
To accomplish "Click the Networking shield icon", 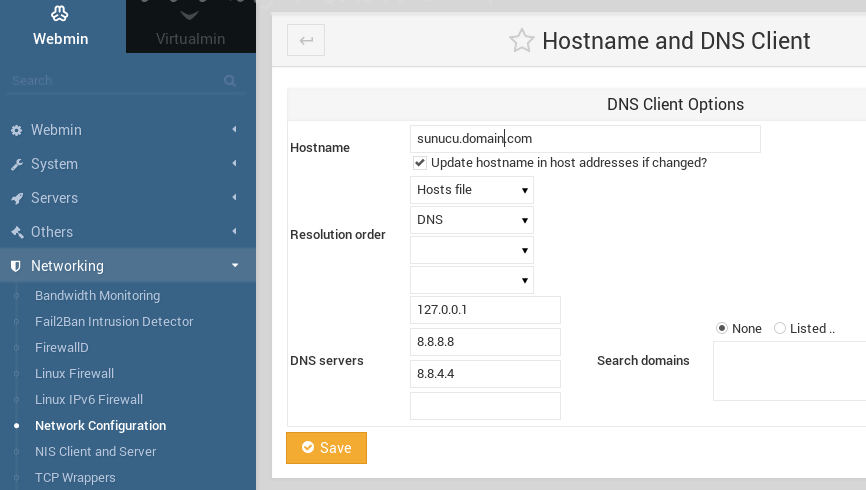I will pos(16,266).
